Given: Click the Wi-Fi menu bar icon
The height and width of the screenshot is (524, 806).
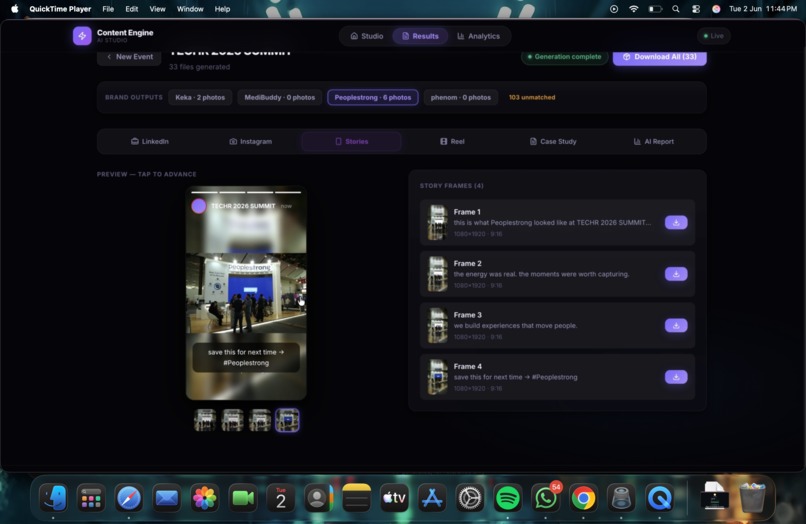Looking at the screenshot, I should point(634,9).
